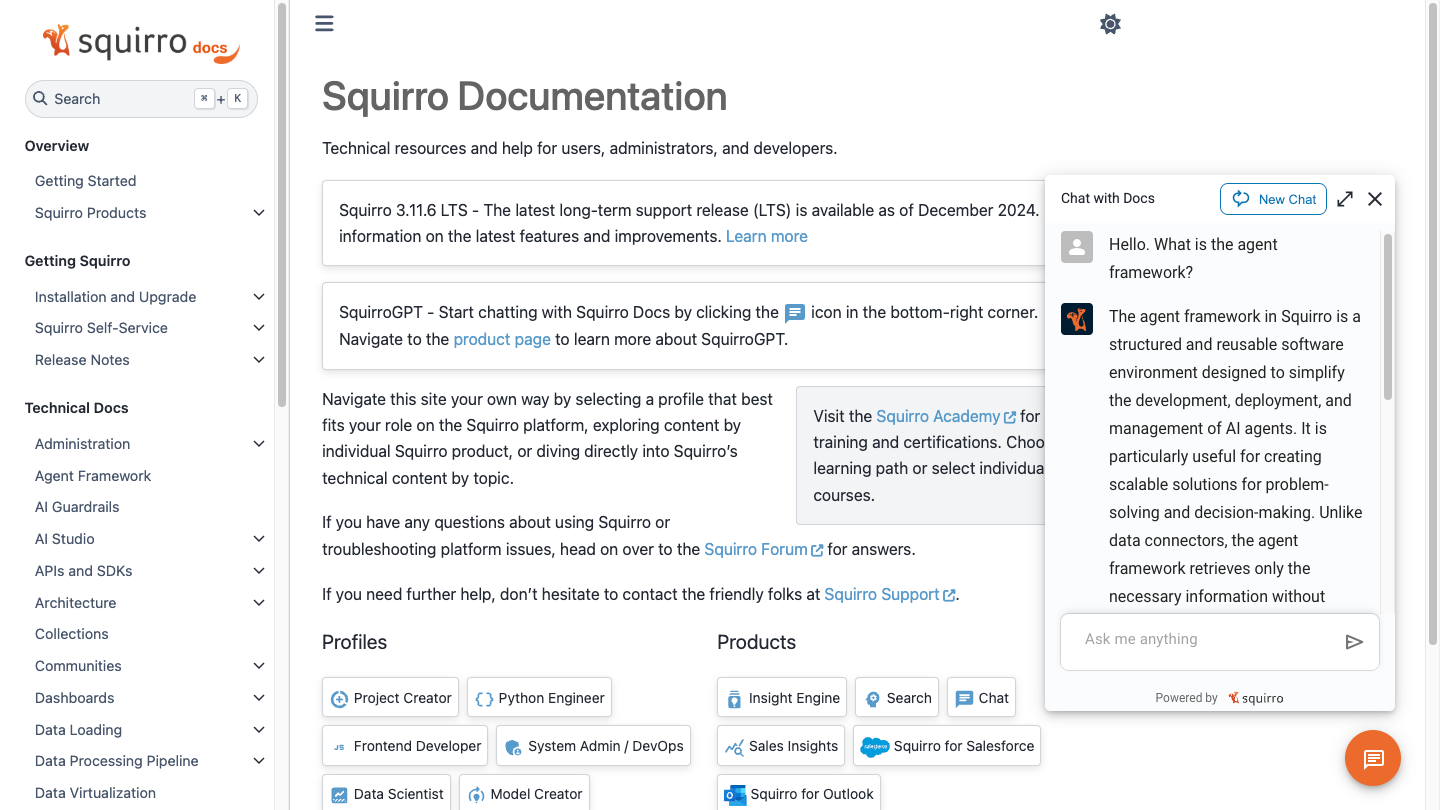Expand Release Notes chevron
The width and height of the screenshot is (1440, 810).
tap(259, 360)
